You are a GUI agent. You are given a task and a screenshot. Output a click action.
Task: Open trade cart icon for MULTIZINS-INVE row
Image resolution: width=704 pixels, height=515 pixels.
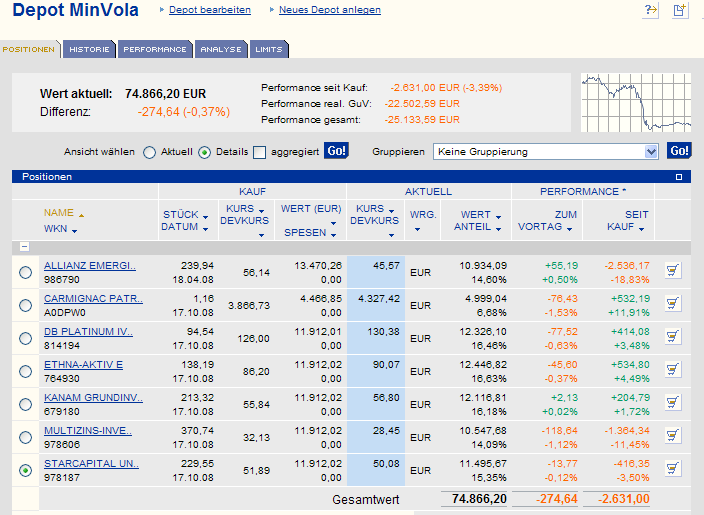(673, 436)
